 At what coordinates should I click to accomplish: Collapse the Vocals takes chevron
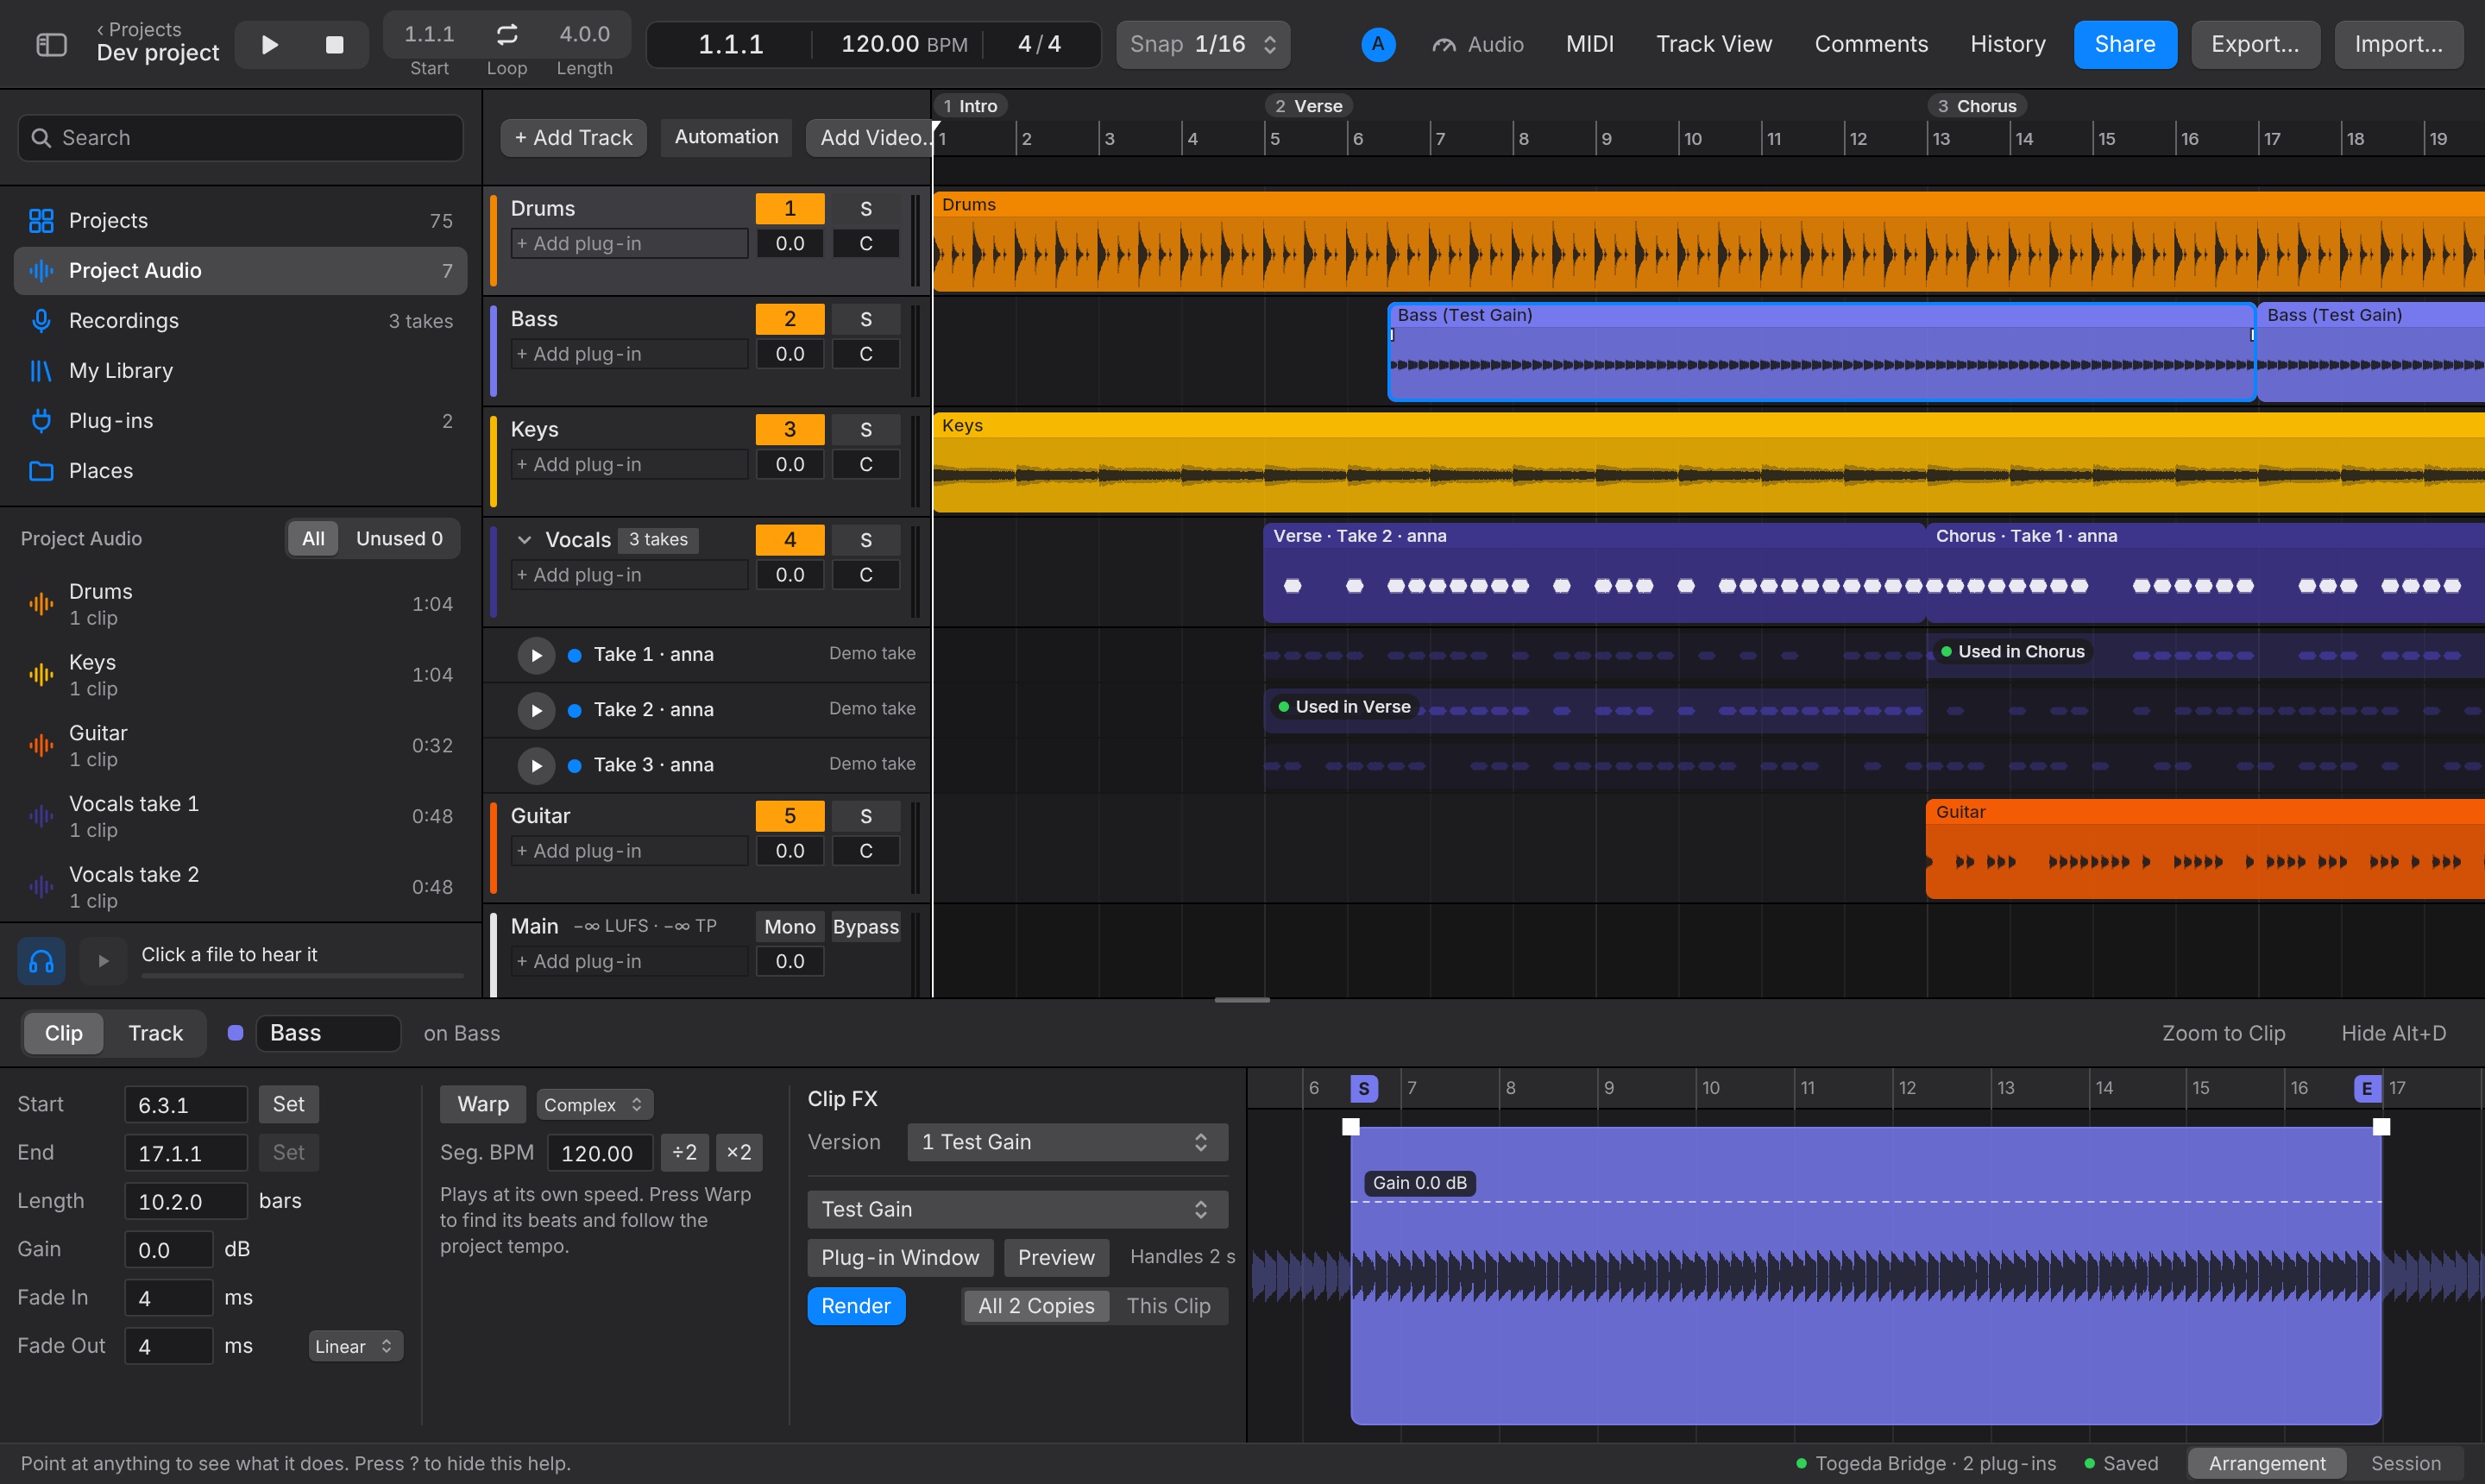click(x=524, y=540)
